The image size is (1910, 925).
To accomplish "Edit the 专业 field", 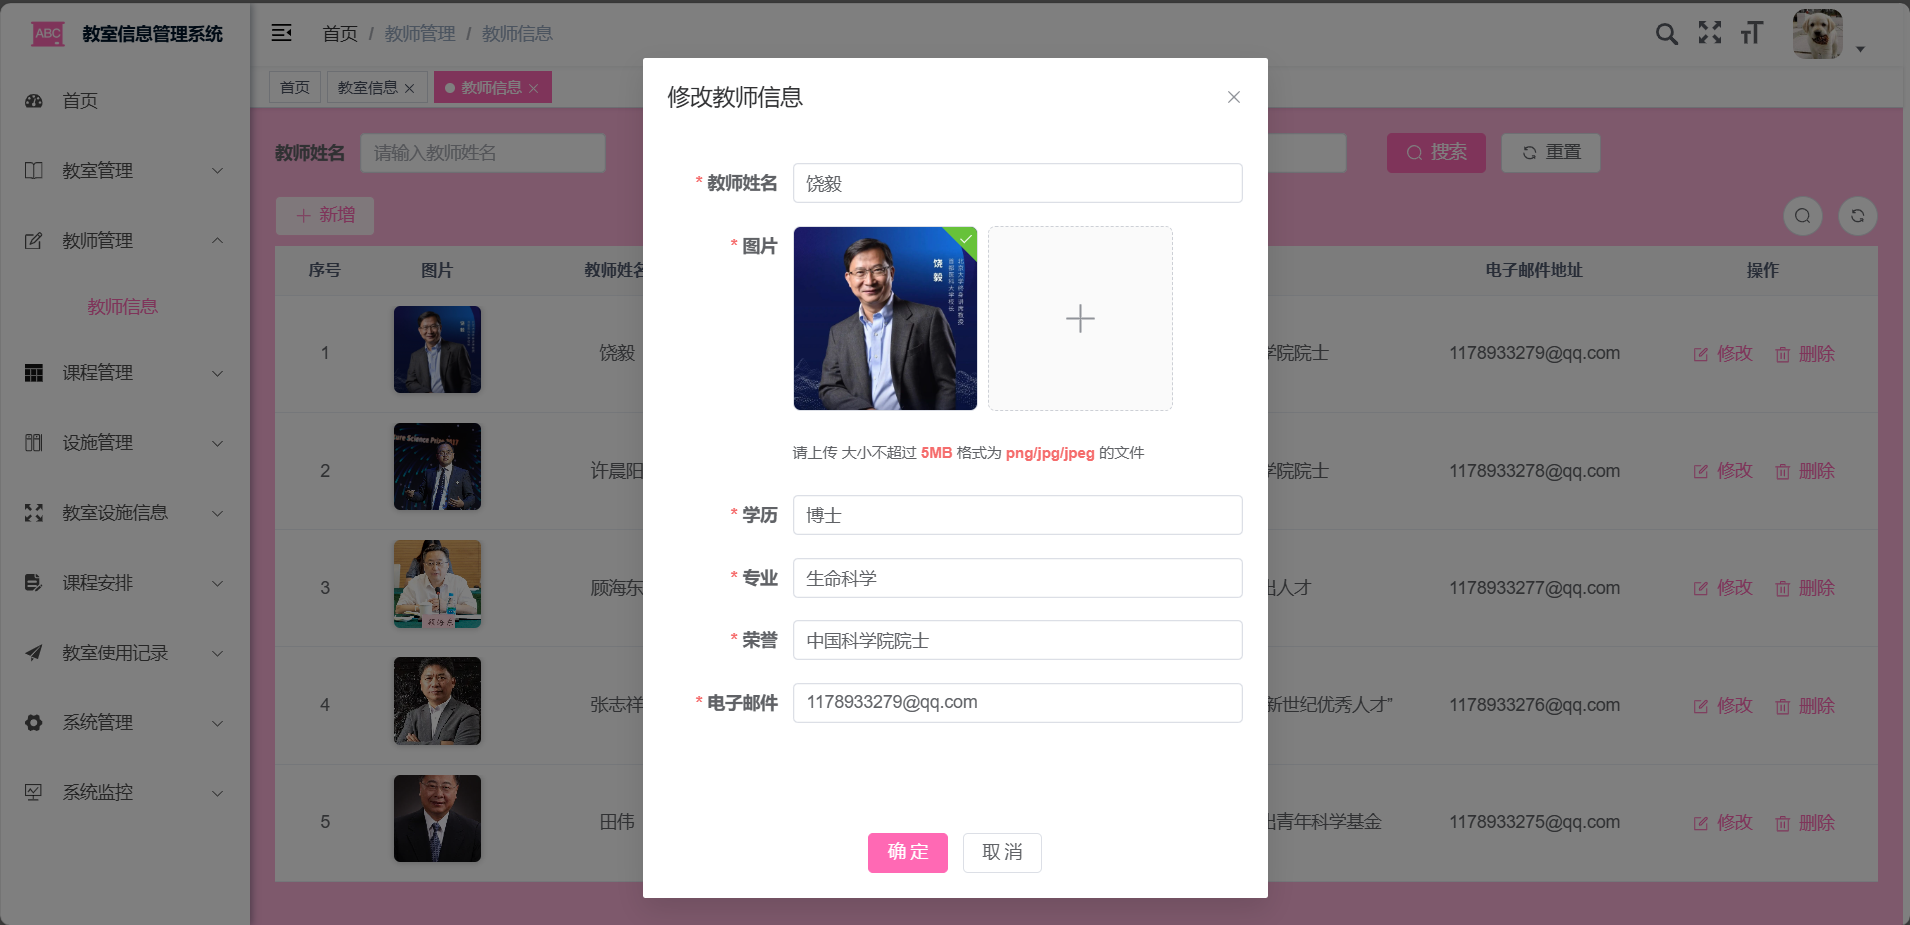I will tap(1018, 578).
